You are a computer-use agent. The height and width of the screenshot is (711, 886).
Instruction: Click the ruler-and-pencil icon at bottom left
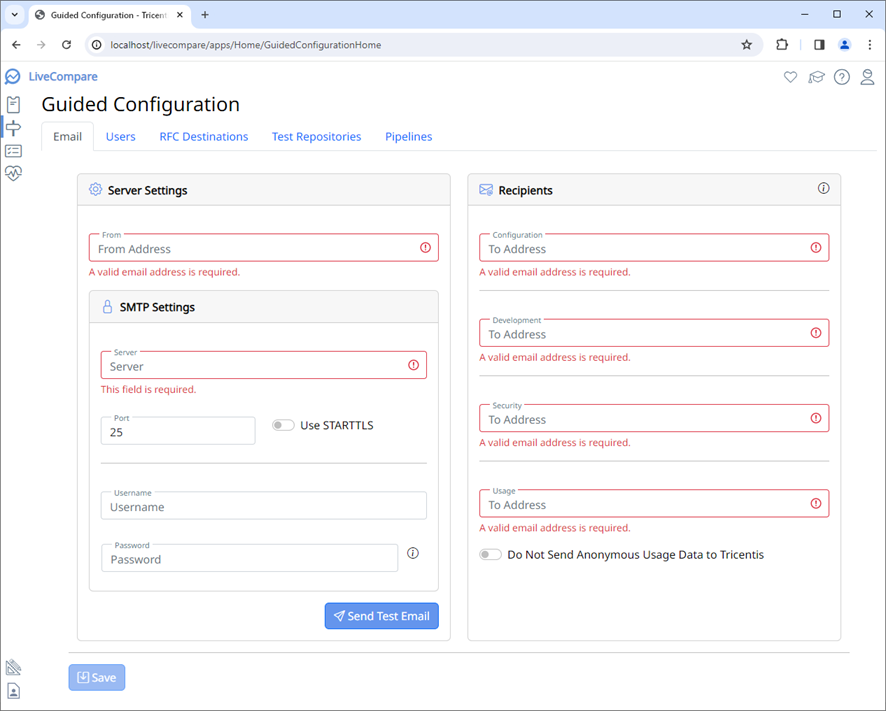[13, 667]
